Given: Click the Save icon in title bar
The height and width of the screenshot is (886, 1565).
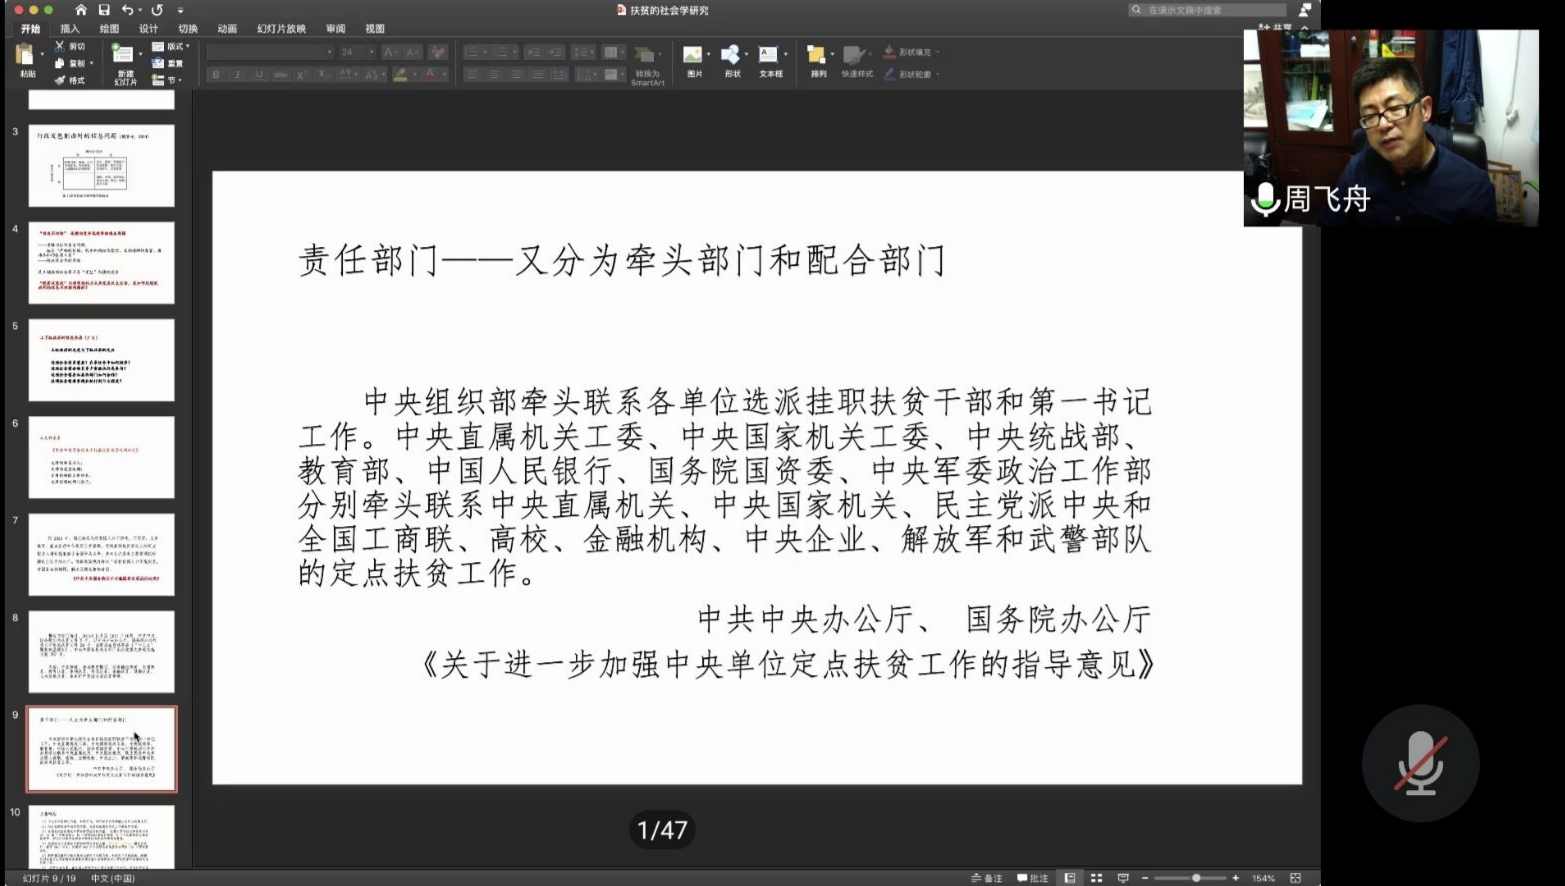Looking at the screenshot, I should (103, 10).
